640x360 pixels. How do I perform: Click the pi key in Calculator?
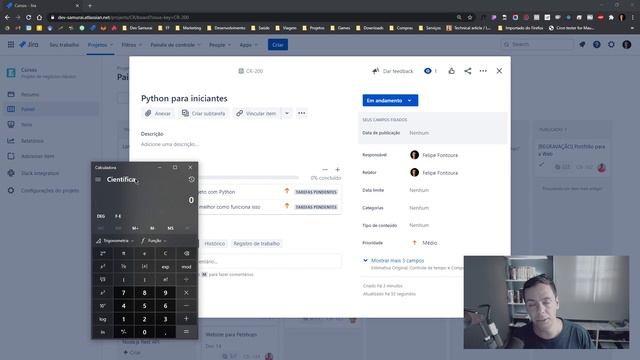(124, 253)
